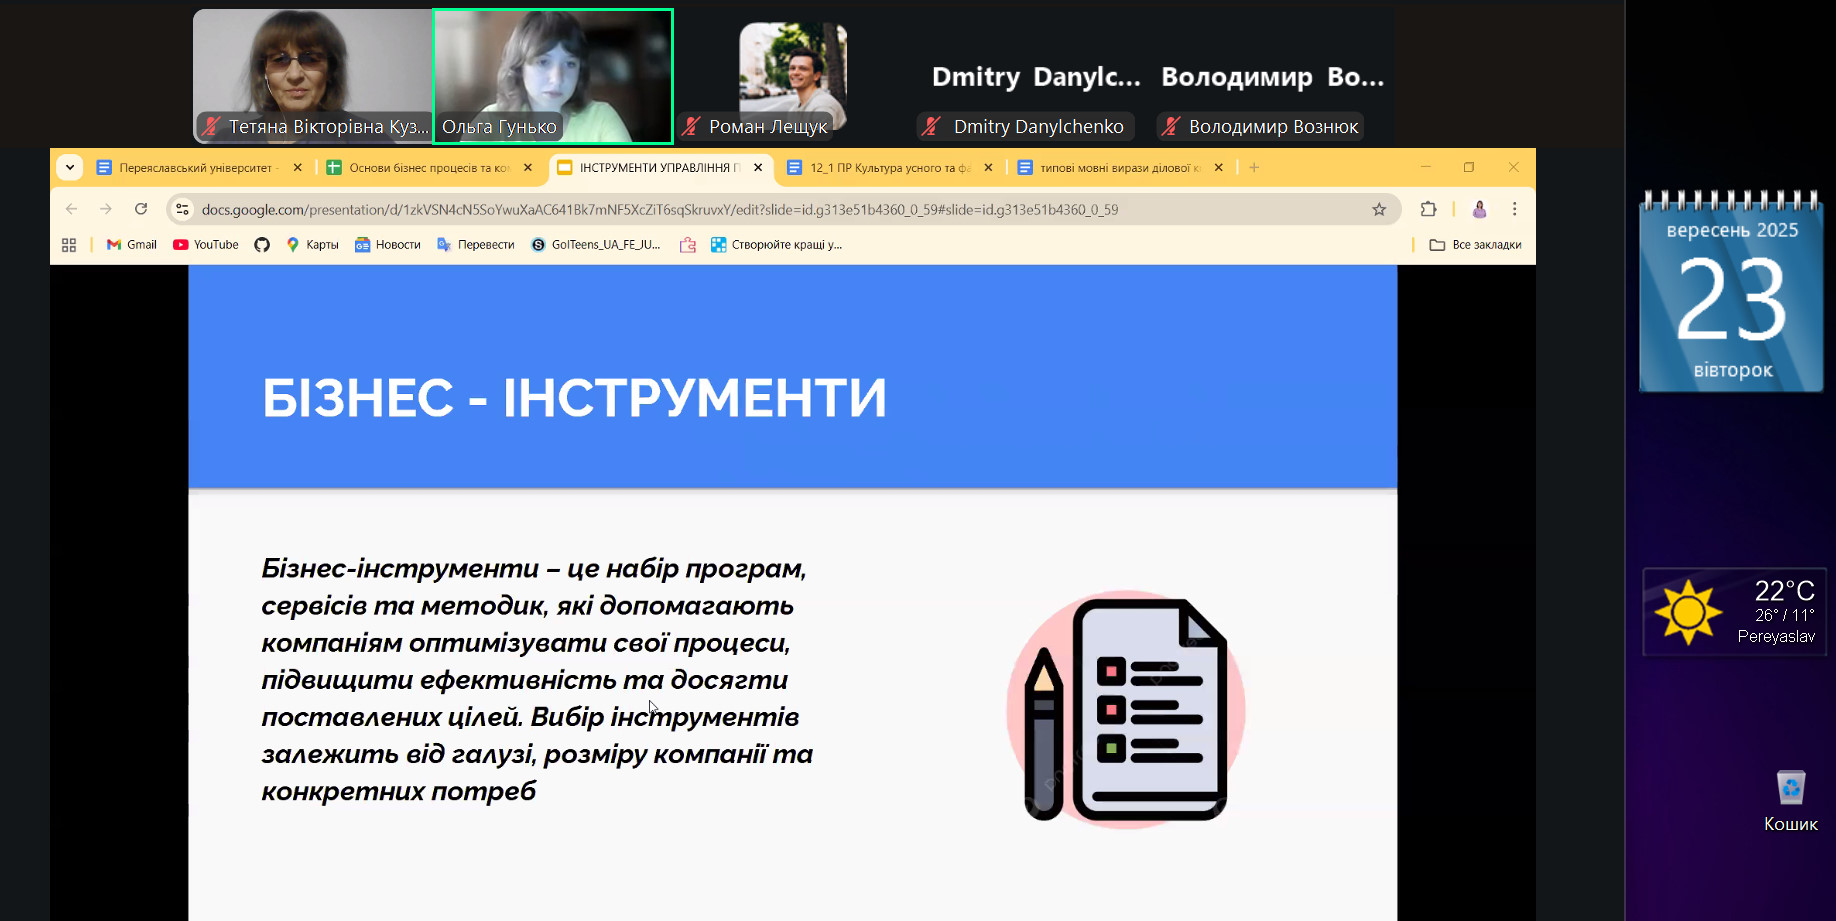
Task: Open the GitHub bookmark icon
Action: 262,245
